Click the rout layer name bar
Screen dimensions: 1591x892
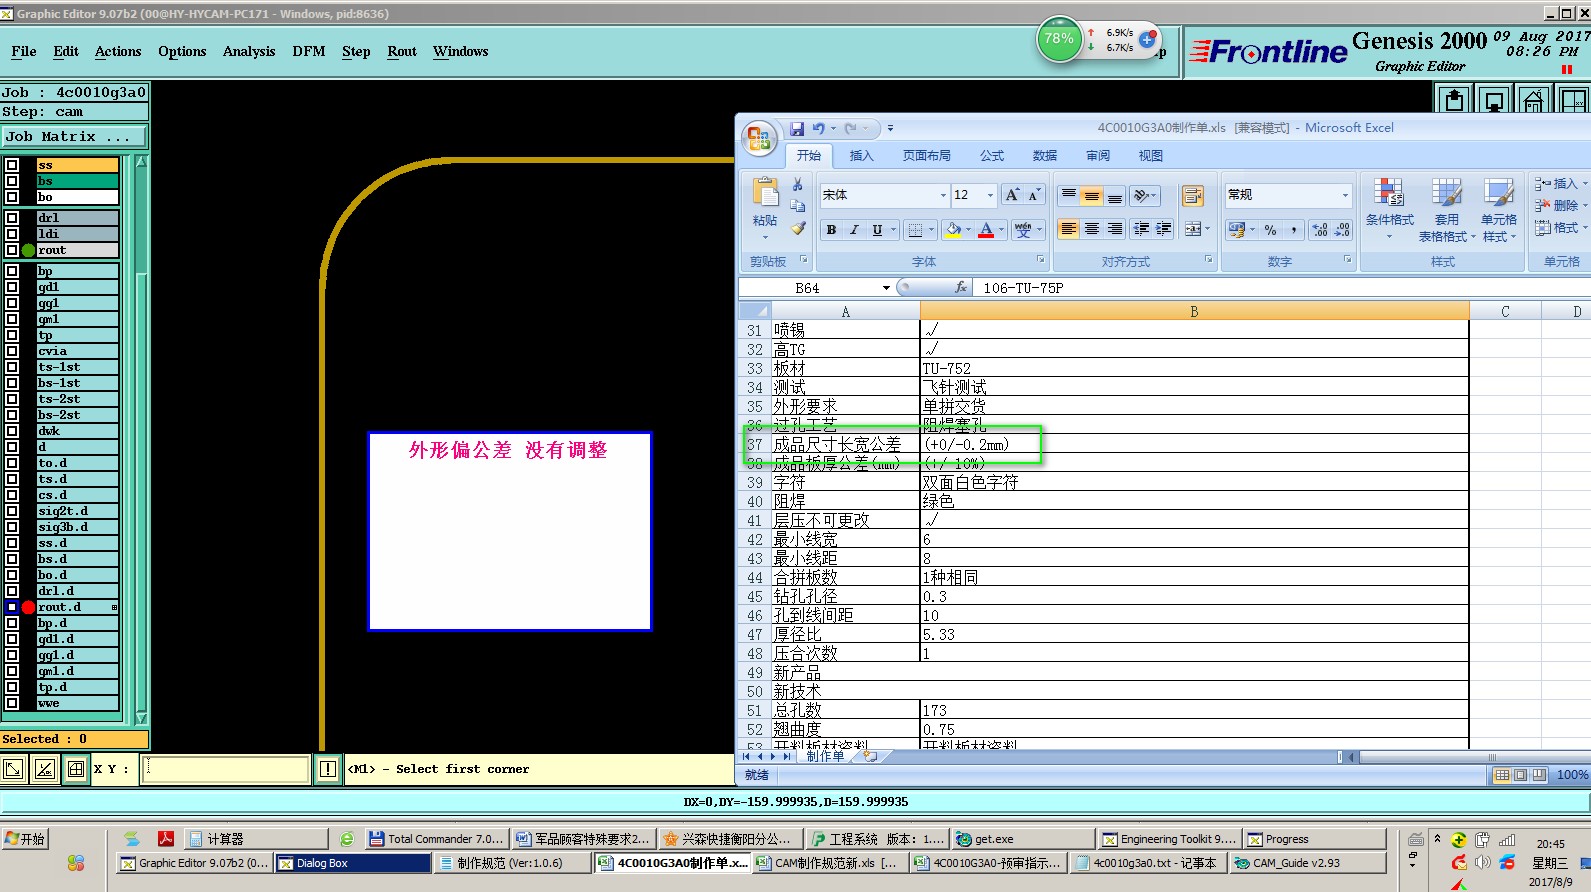(x=78, y=250)
